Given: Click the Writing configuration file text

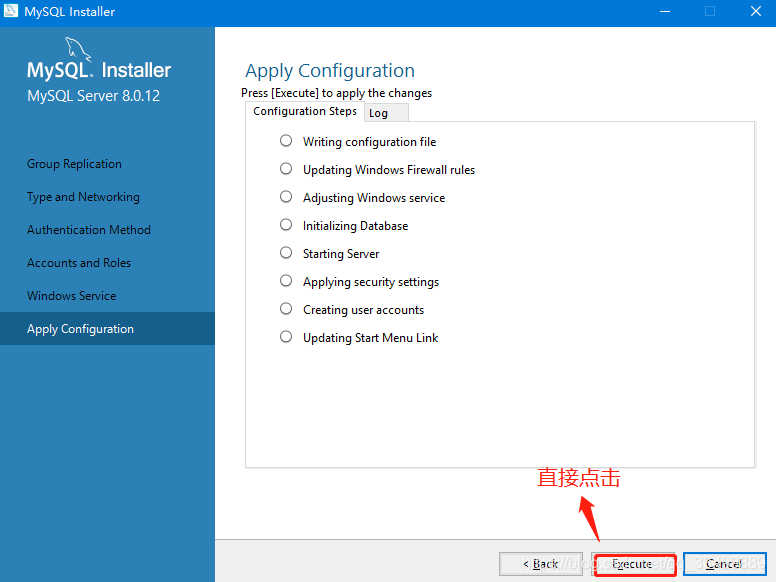Looking at the screenshot, I should tap(370, 142).
